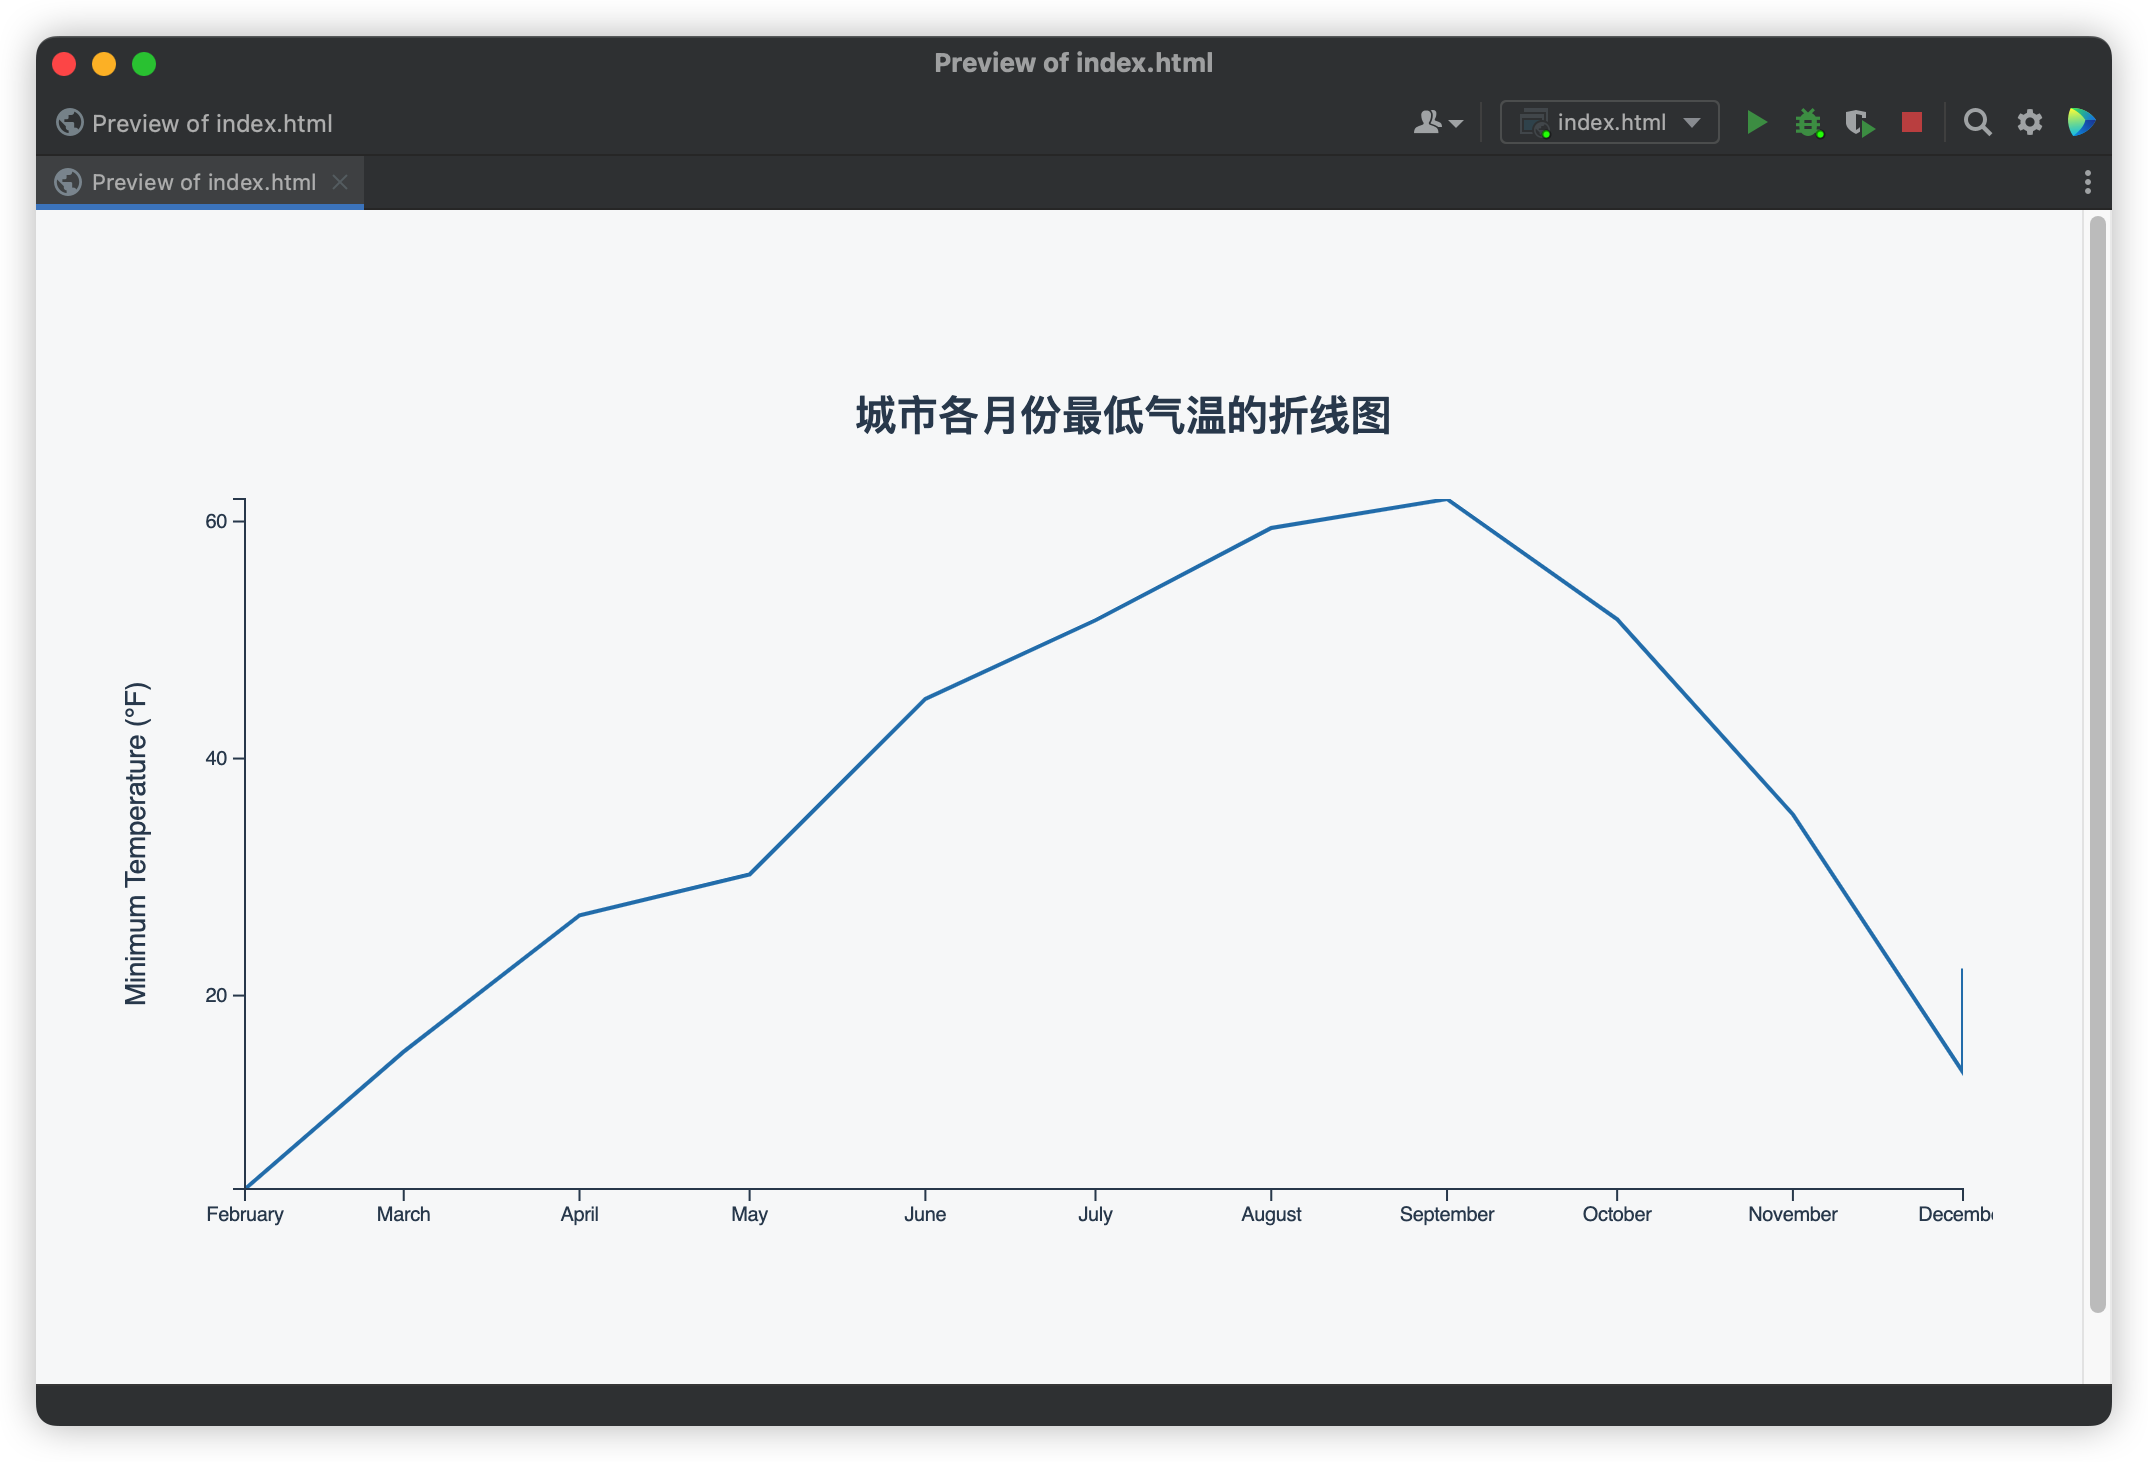Open the index.html run configuration dropdown
Screen dimensions: 2148x1462
(x=1609, y=122)
